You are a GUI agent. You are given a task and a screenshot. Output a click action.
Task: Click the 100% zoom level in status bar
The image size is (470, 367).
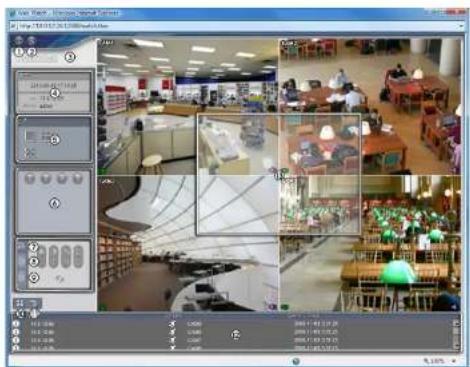coord(434,361)
